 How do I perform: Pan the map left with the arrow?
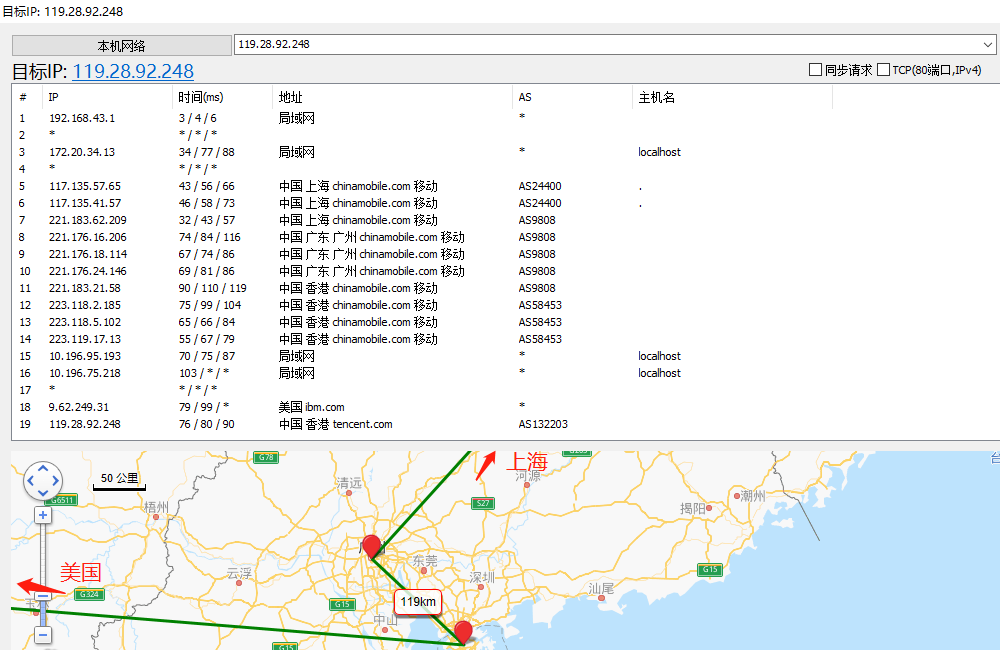coord(31,481)
